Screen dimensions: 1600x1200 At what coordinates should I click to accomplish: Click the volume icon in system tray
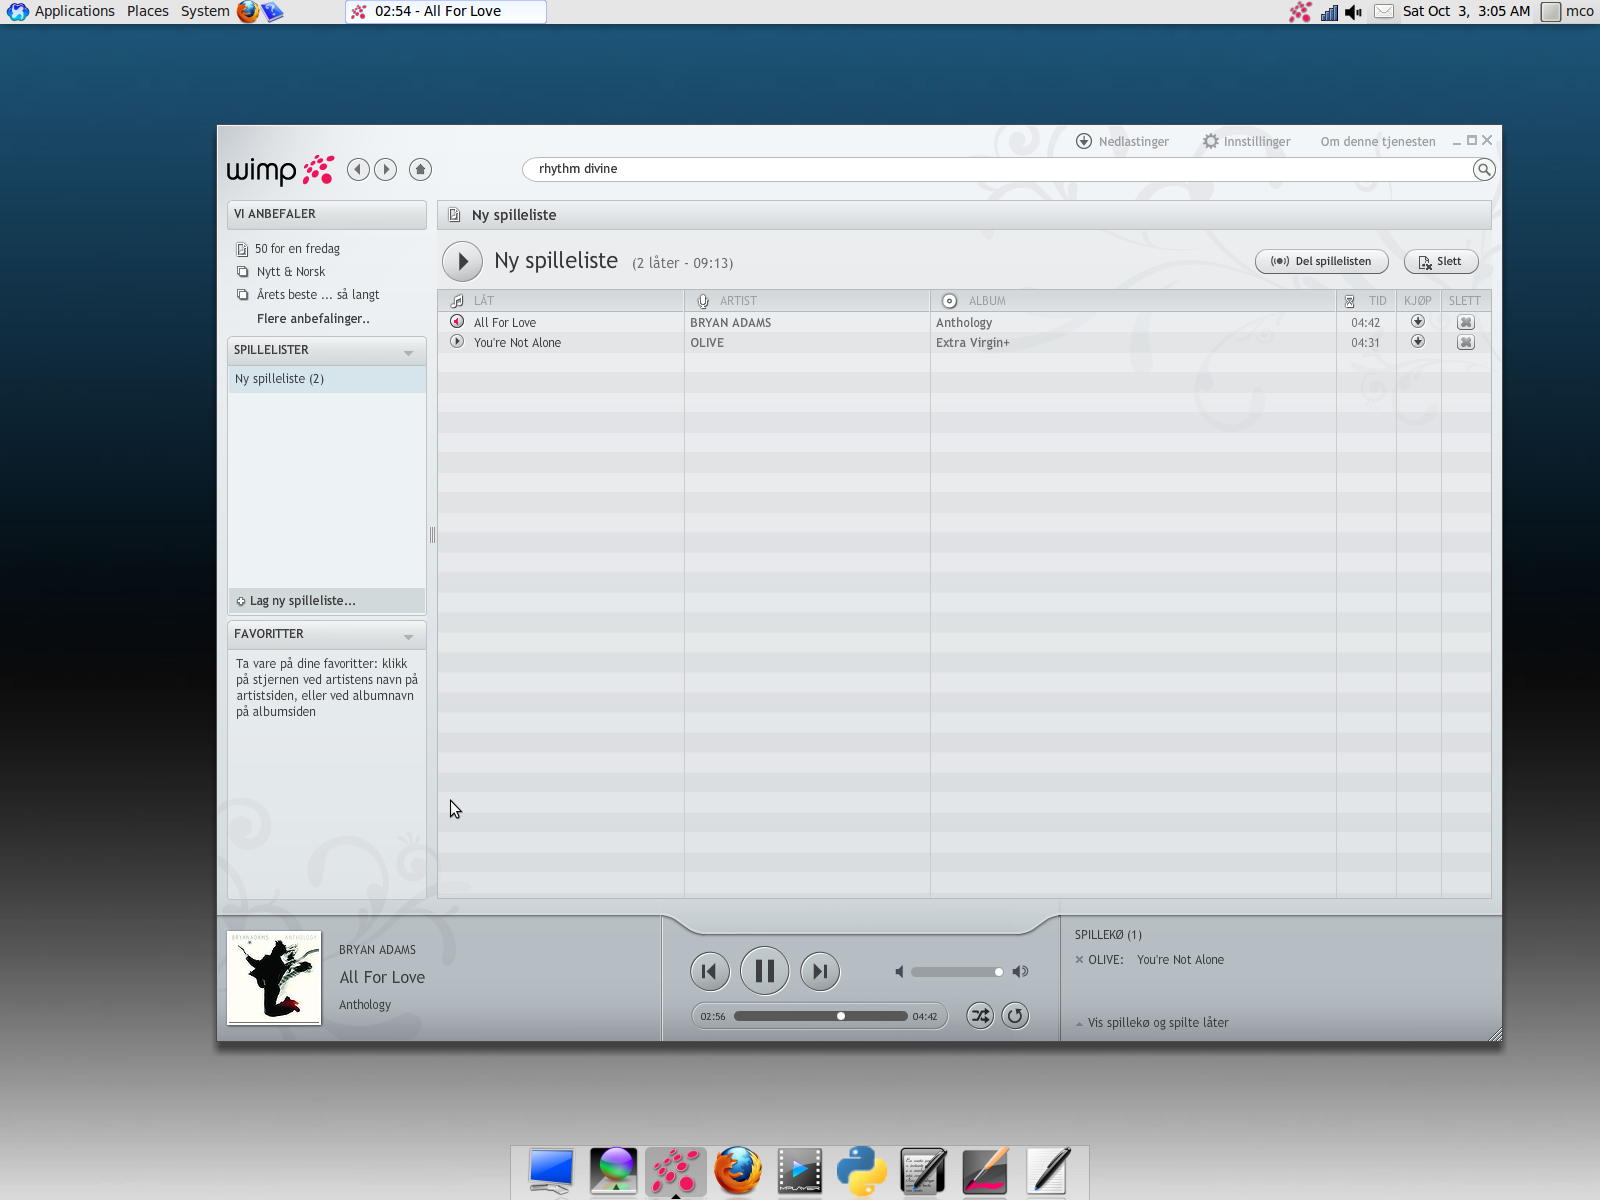1354,12
